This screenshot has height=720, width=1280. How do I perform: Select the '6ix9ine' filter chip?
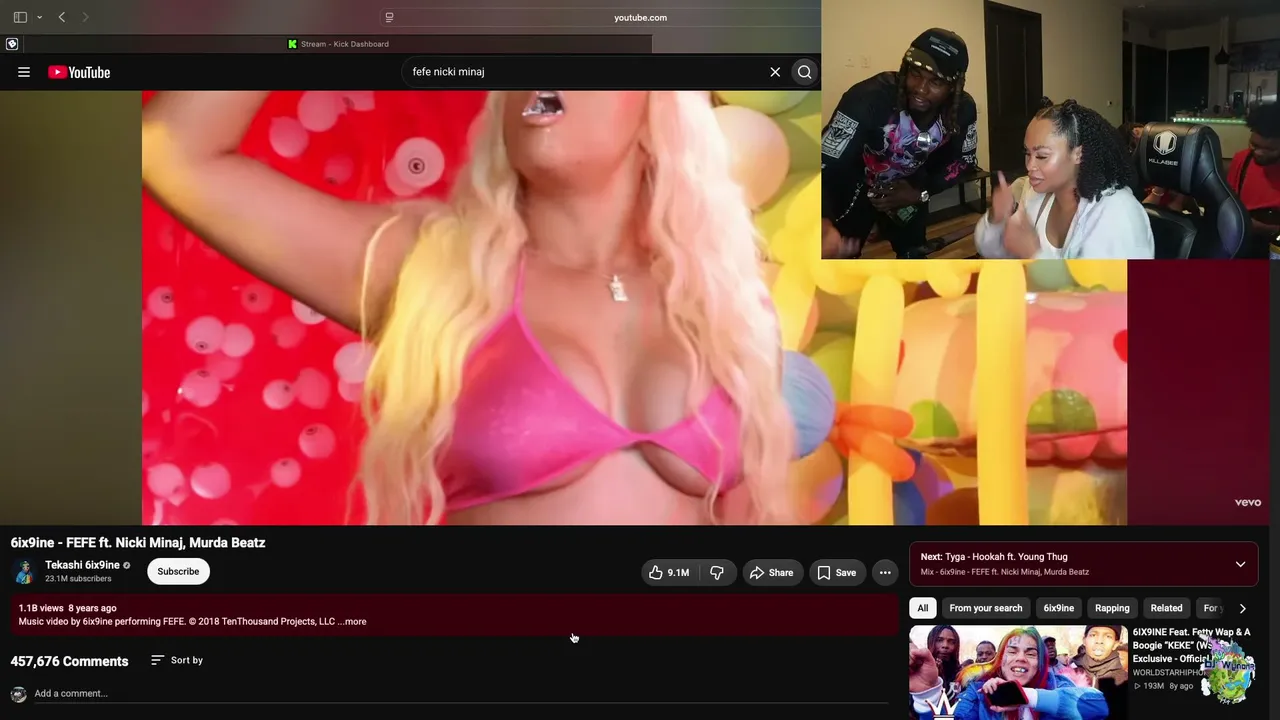tap(1059, 608)
